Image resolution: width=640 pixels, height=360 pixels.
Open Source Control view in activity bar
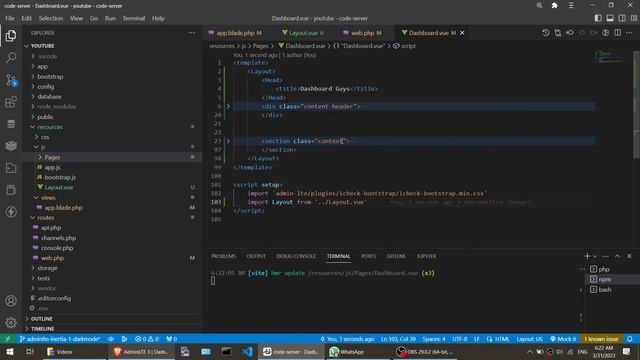tap(11, 80)
